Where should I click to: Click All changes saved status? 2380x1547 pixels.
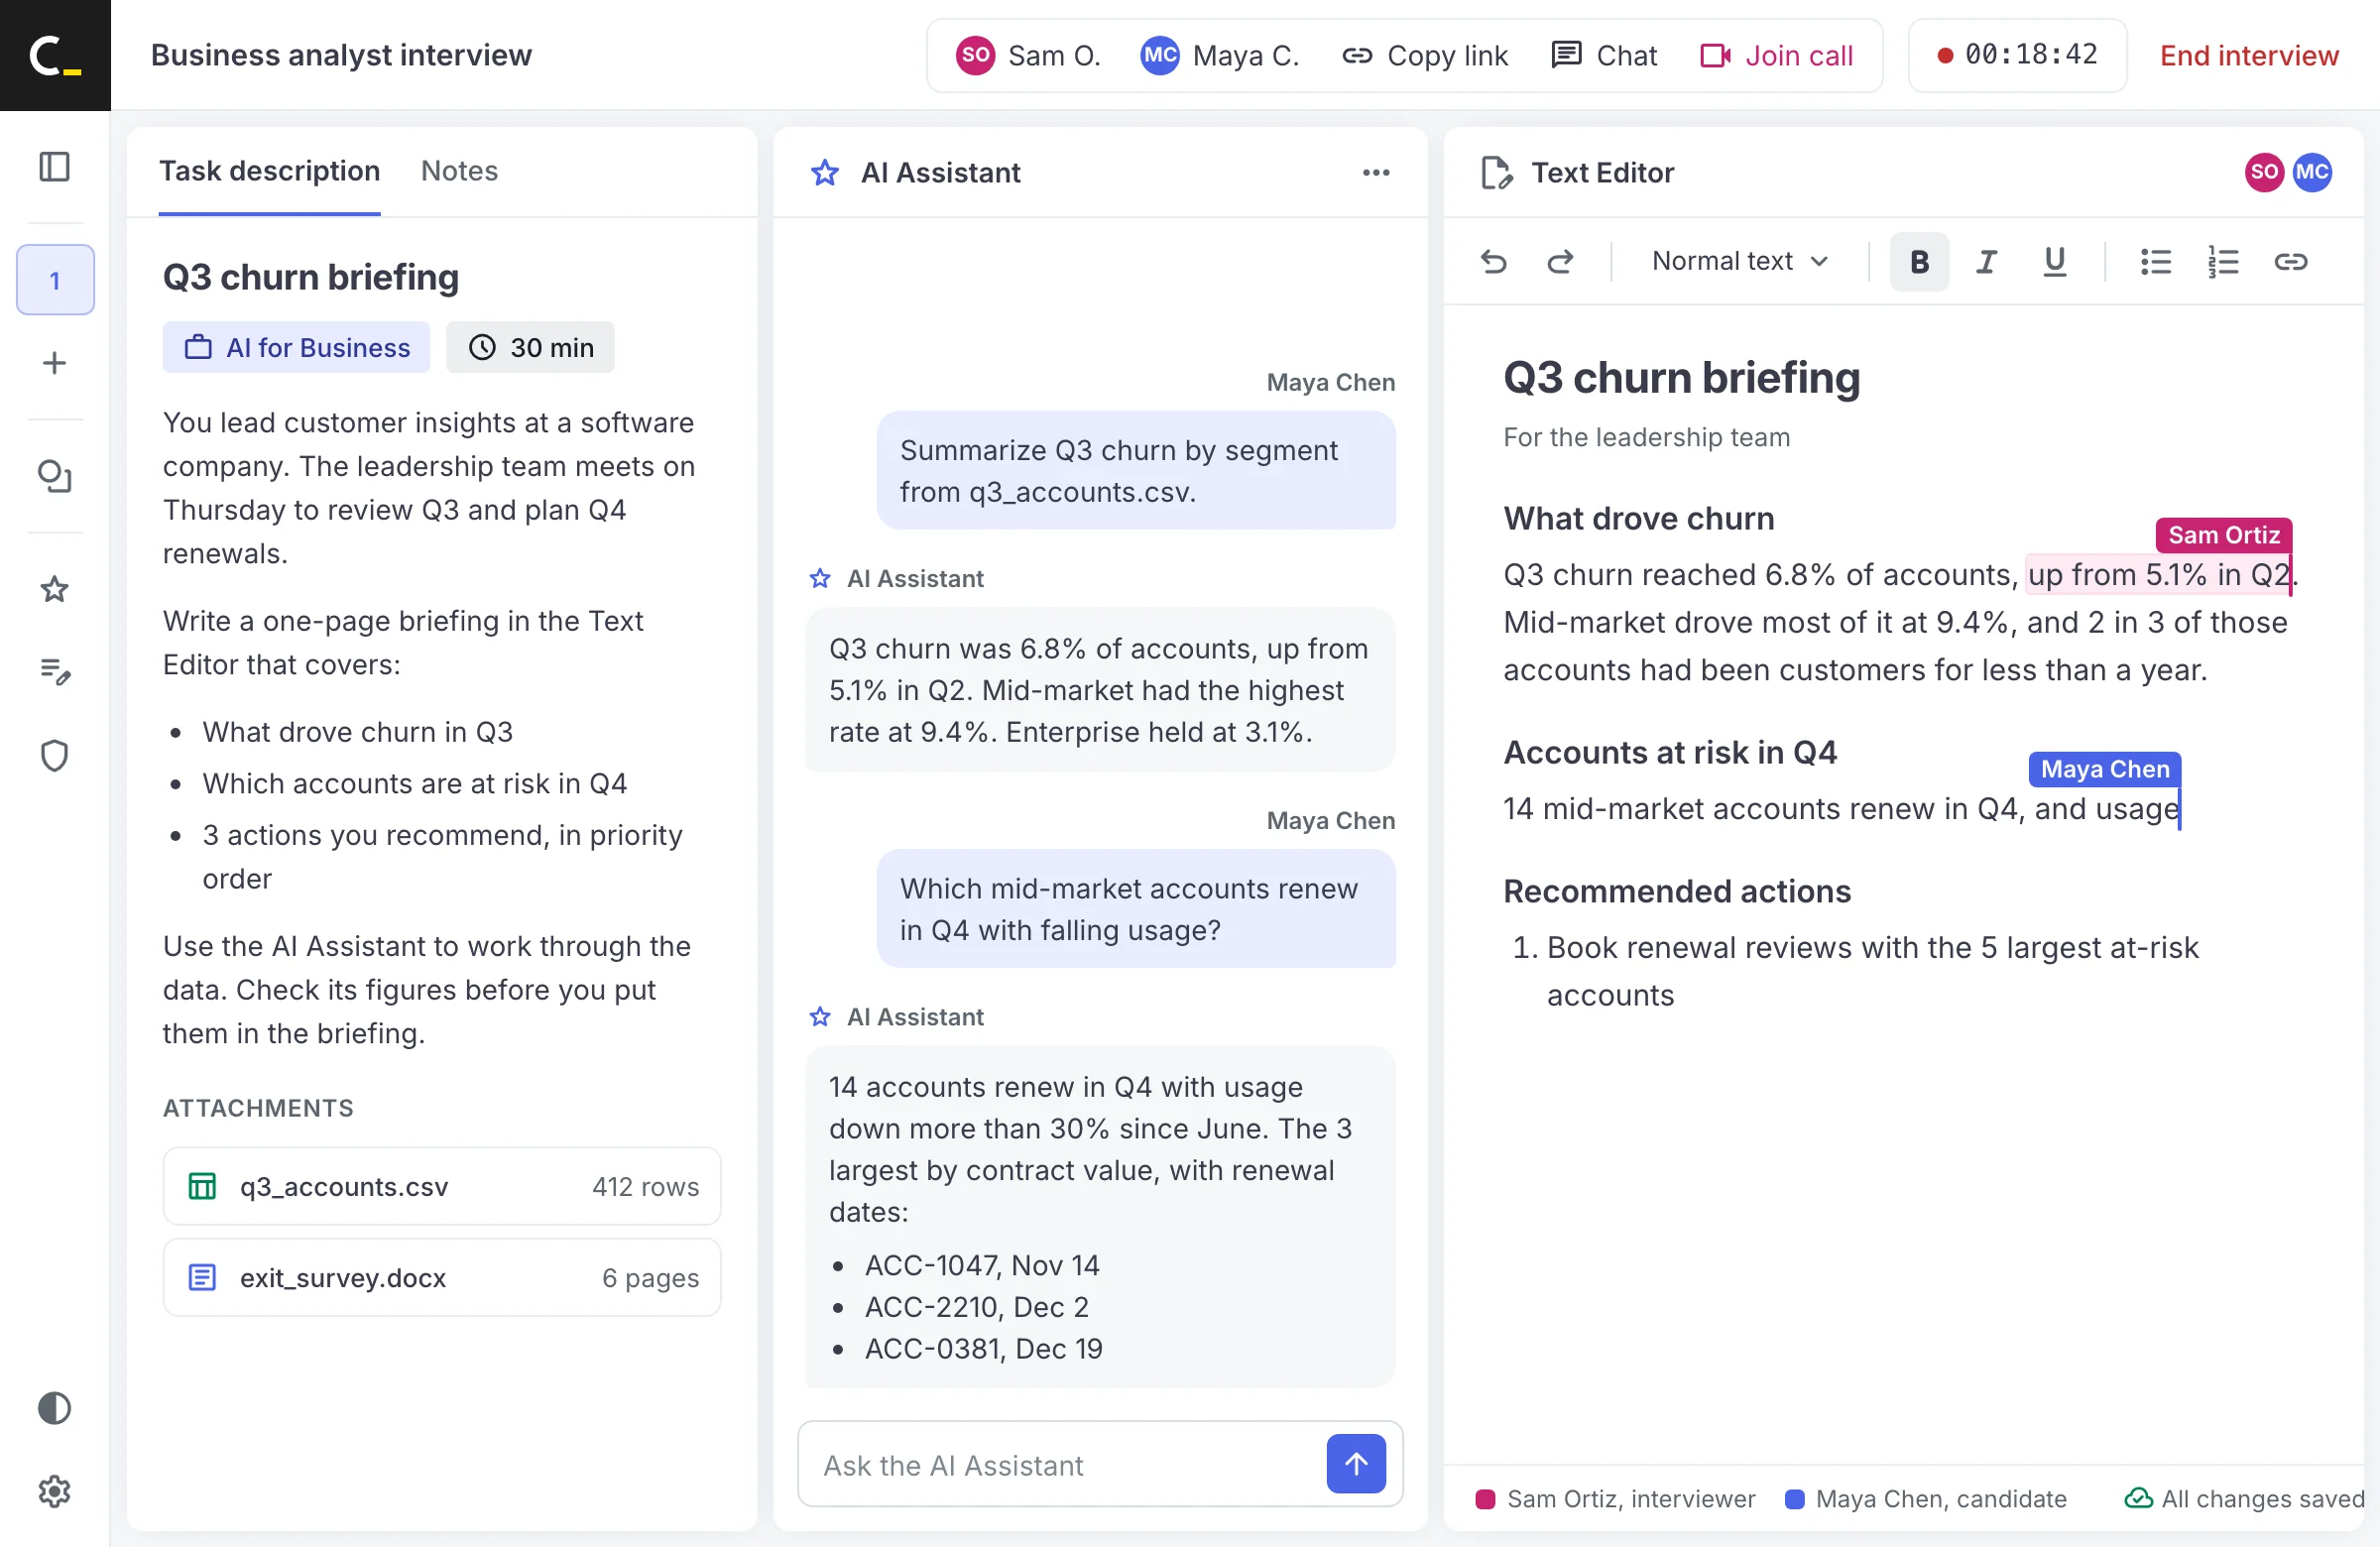click(2244, 1498)
